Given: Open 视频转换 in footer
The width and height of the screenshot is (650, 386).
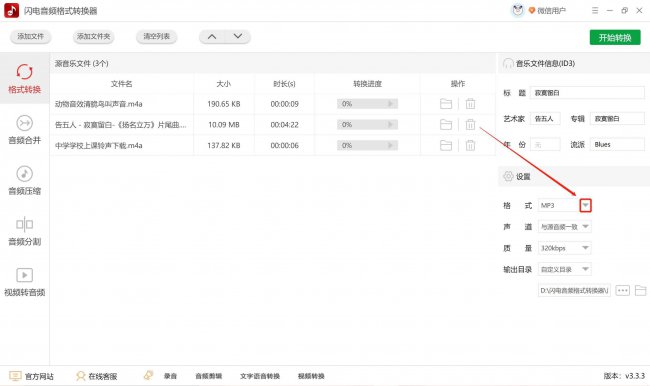Looking at the screenshot, I should tap(311, 376).
